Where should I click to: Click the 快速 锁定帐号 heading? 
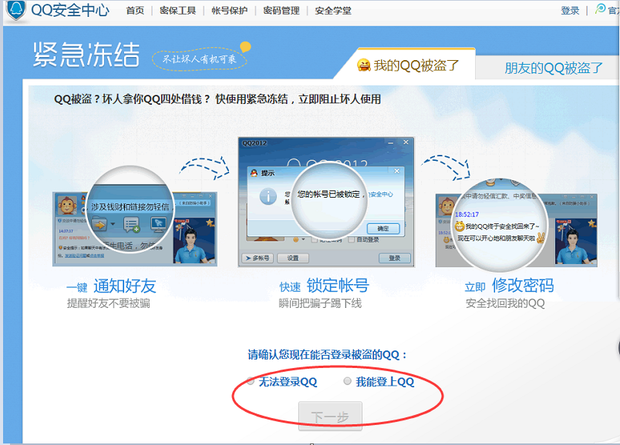tap(324, 286)
